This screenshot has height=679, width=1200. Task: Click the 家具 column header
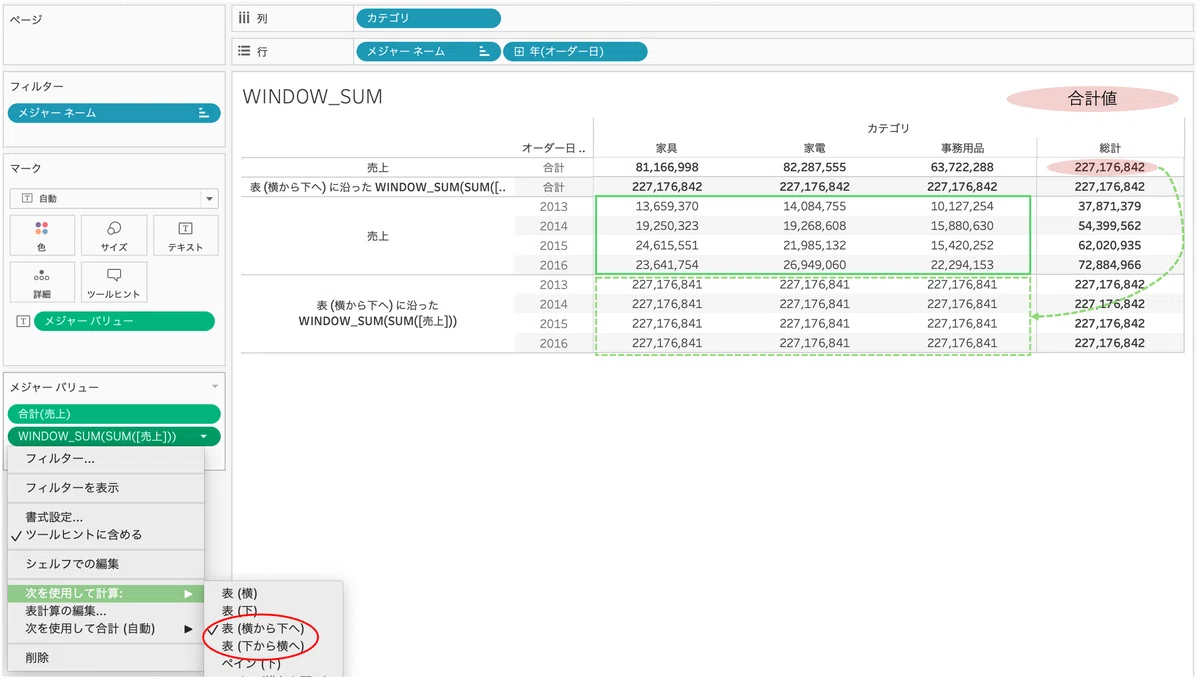point(666,148)
